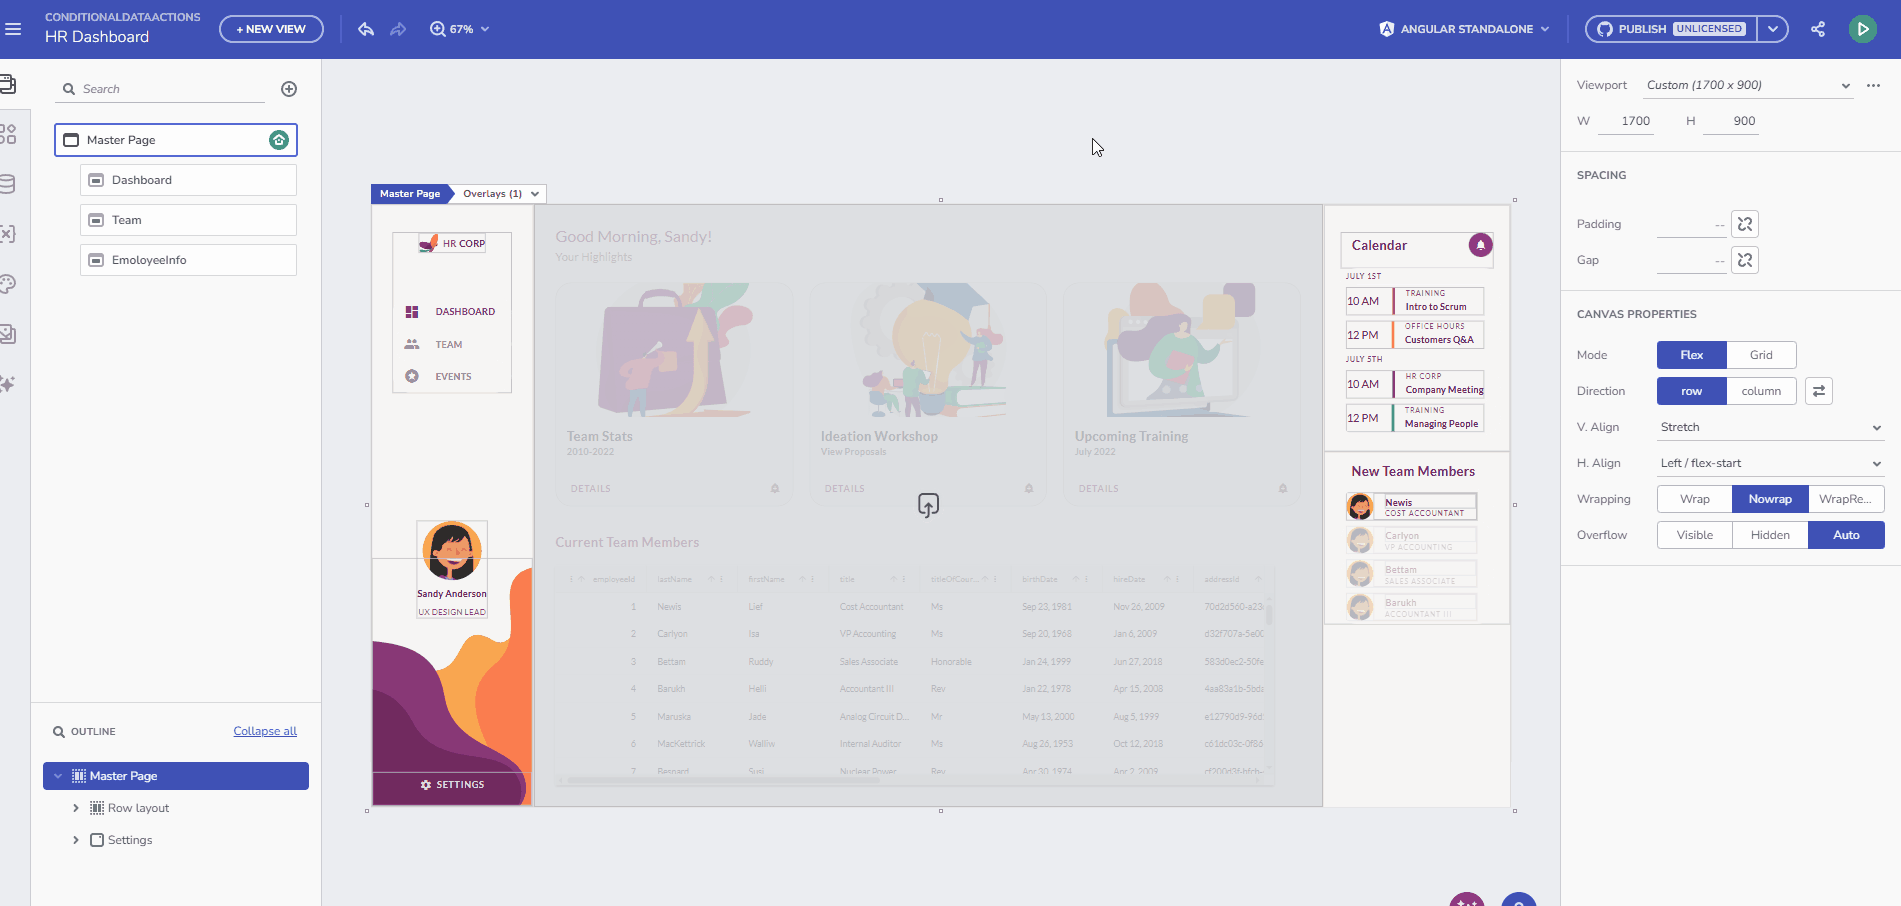1901x906 pixels.
Task: Click the AI sparkle icon in sidebar
Action: coord(11,385)
